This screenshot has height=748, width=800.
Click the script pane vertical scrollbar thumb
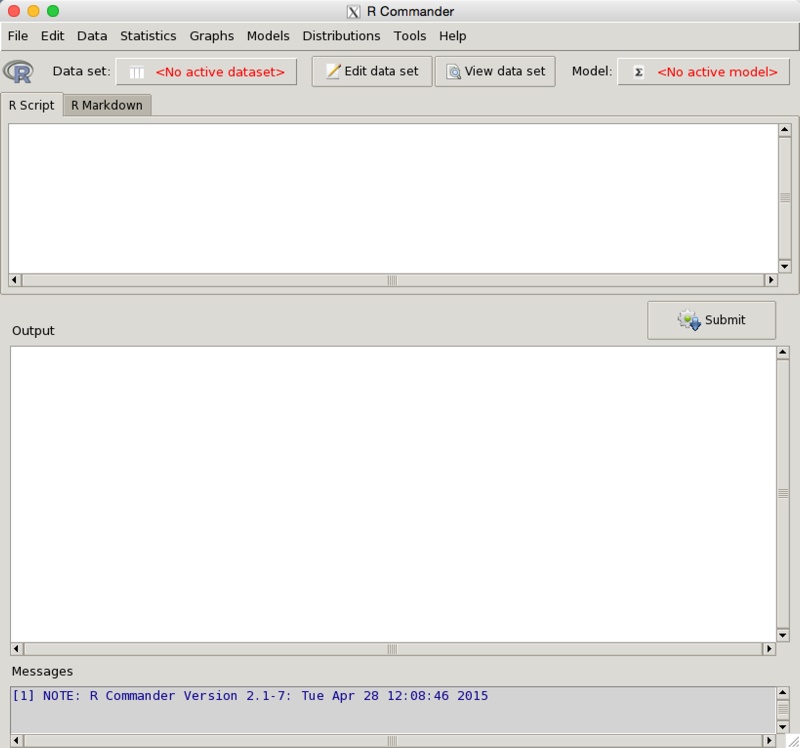coord(785,198)
